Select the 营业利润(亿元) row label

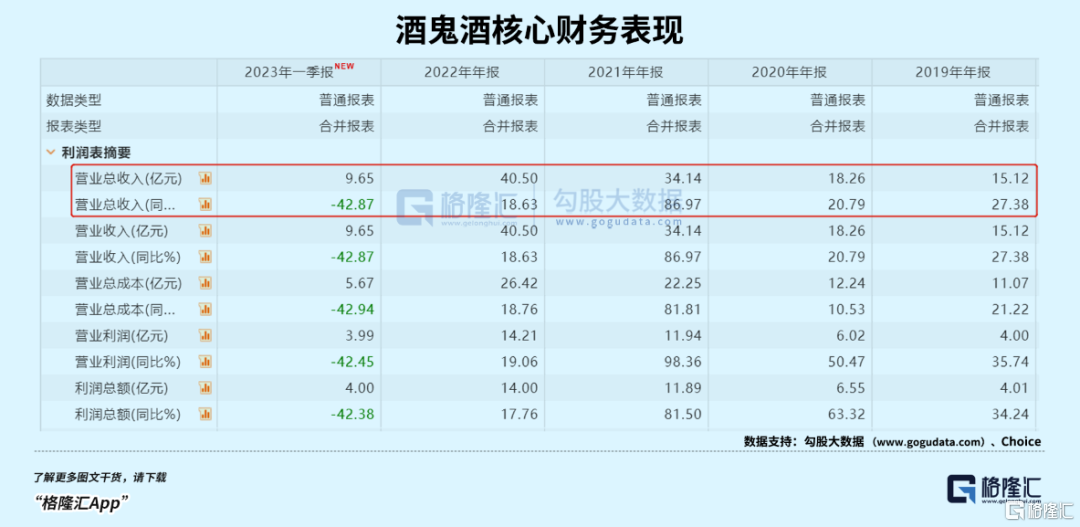pos(121,335)
